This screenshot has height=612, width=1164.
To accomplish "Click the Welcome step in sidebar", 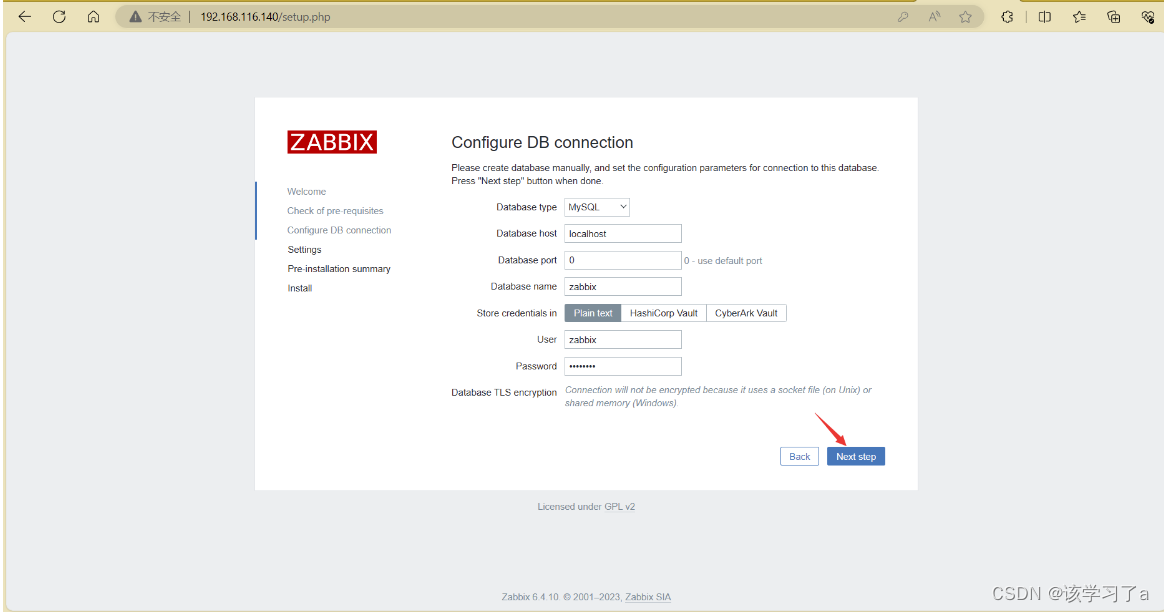I will [307, 192].
